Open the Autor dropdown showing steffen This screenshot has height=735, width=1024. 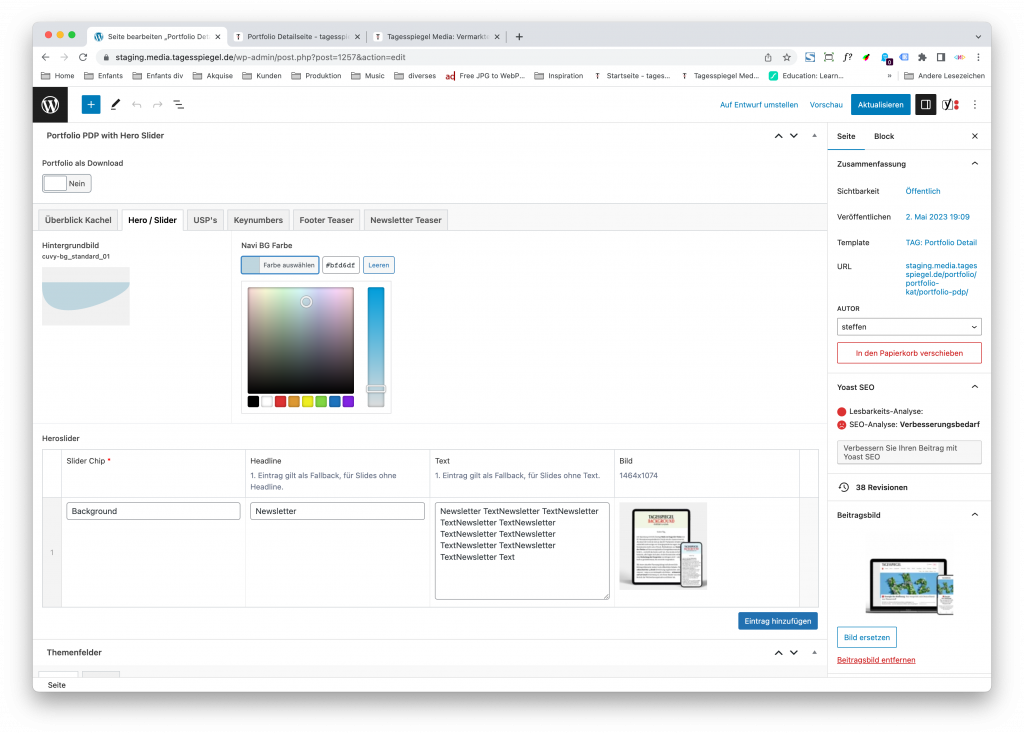(x=908, y=327)
